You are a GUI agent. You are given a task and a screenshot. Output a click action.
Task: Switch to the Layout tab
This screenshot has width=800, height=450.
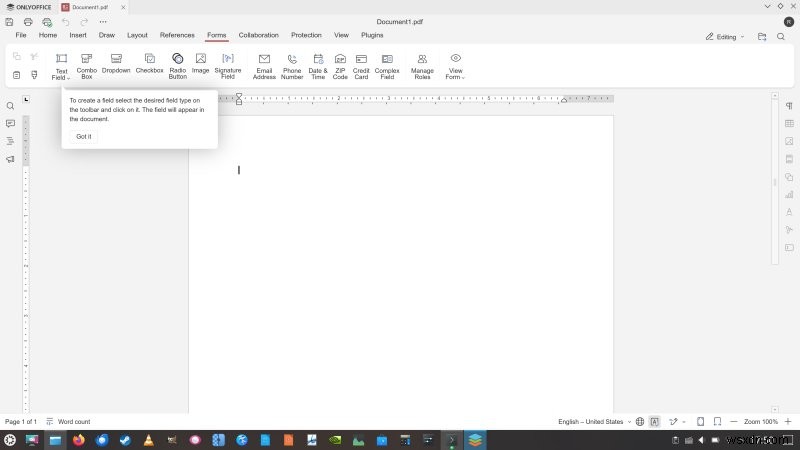137,35
